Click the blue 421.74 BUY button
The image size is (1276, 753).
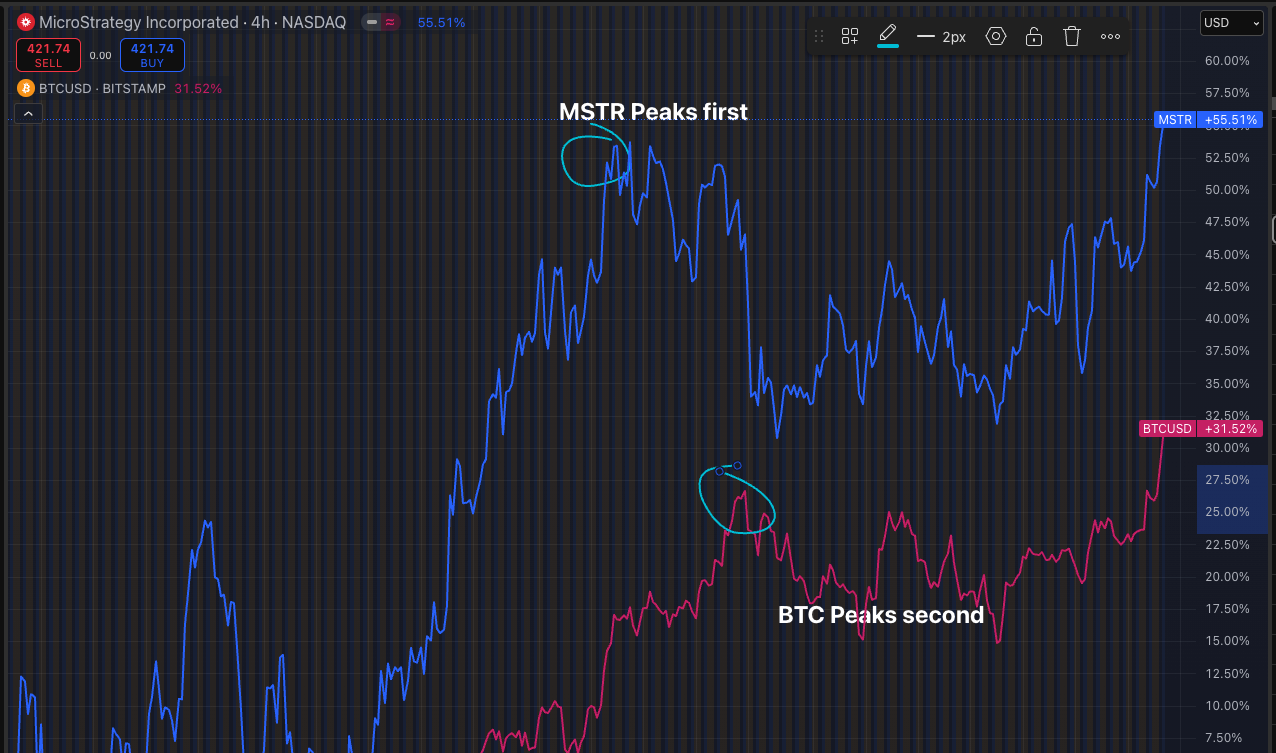[152, 55]
